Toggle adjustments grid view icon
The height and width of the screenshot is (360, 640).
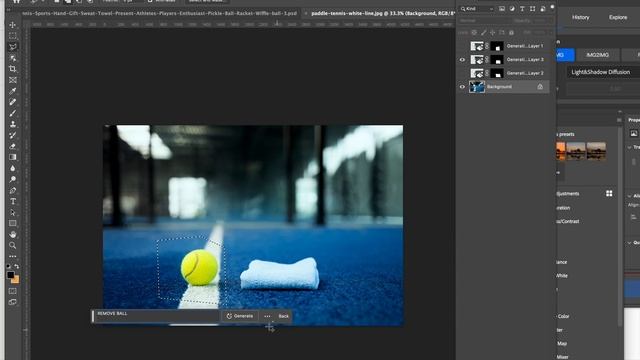[x=609, y=193]
